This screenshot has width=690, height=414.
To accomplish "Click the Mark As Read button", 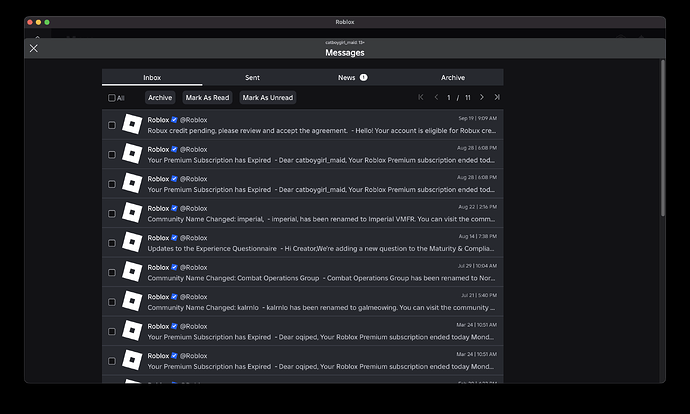I will [x=207, y=98].
